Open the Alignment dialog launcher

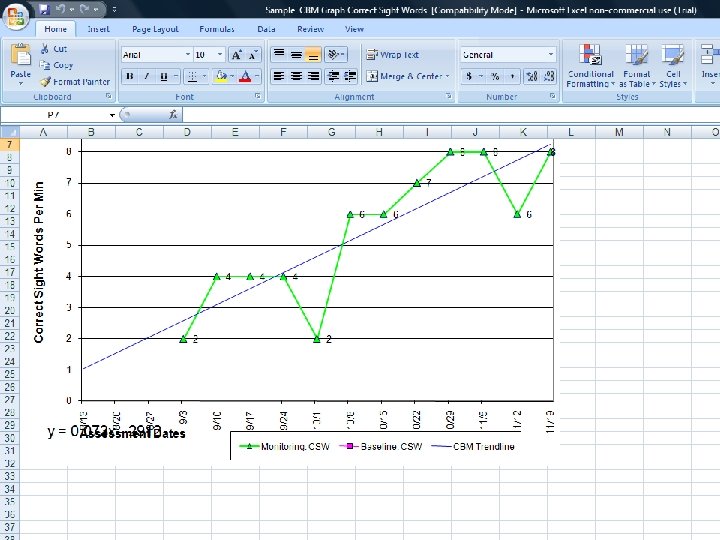448,96
